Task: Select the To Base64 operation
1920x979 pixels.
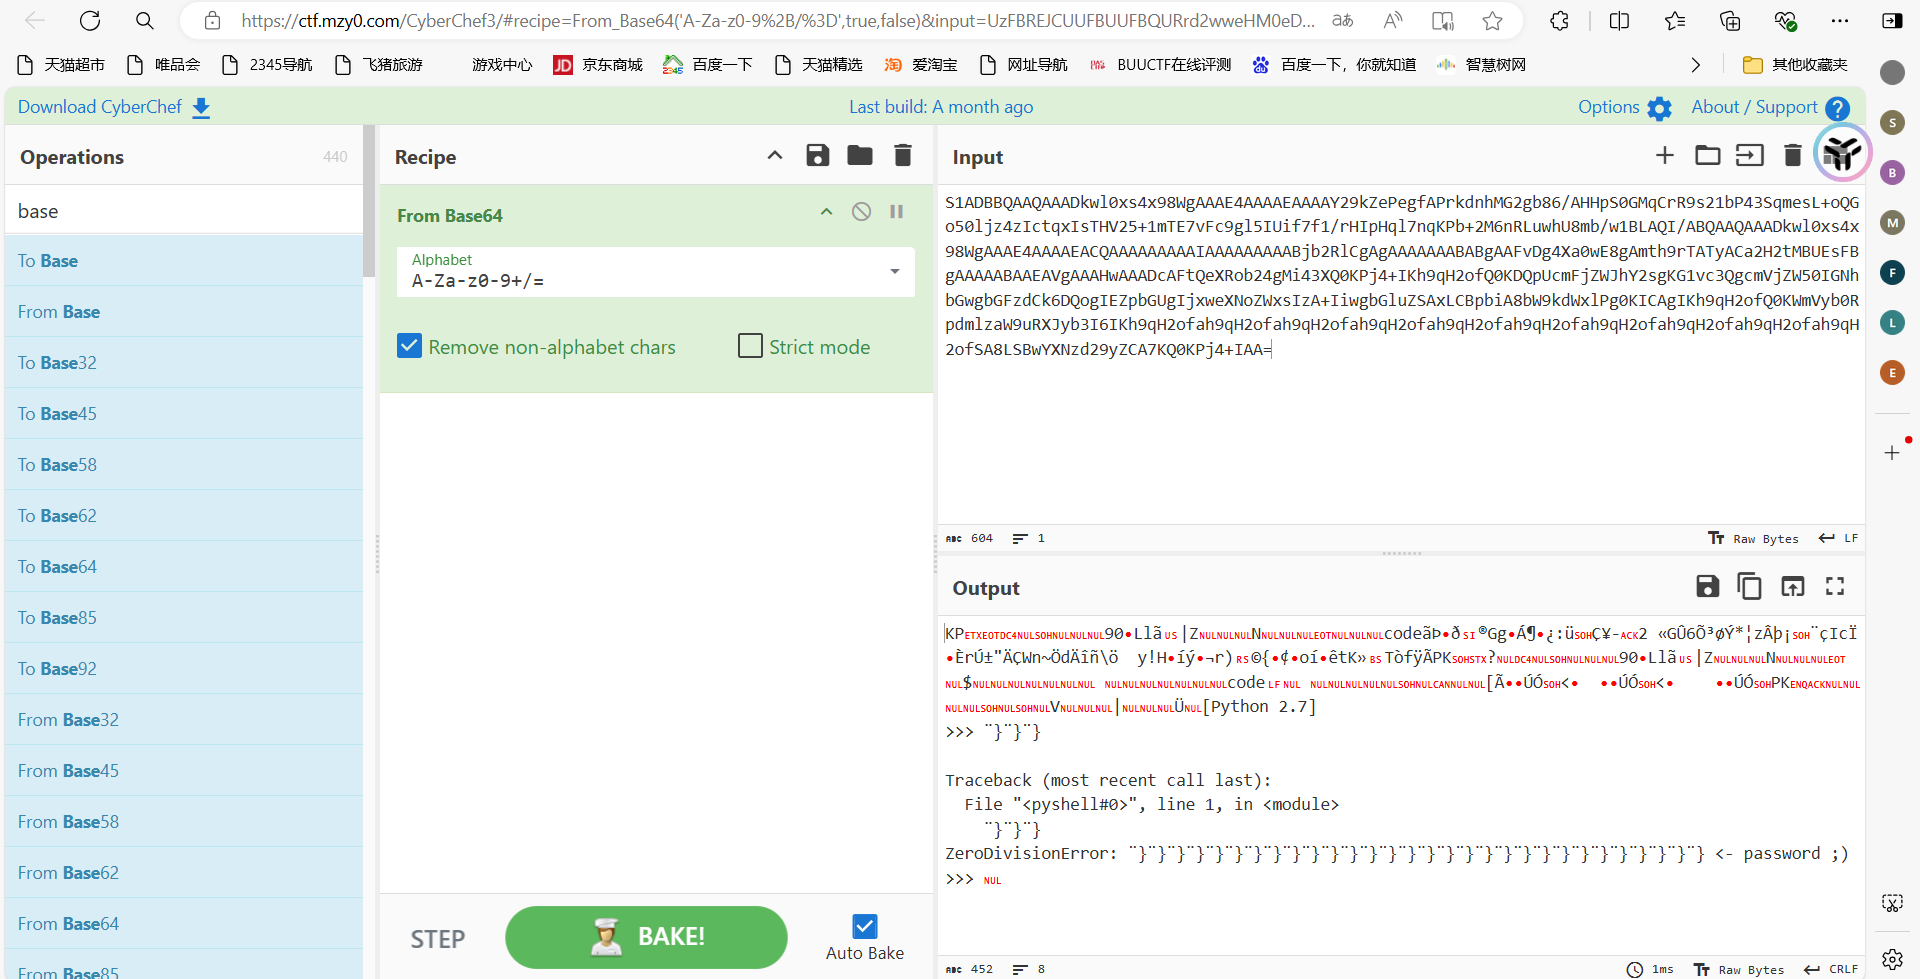Action: tap(184, 567)
